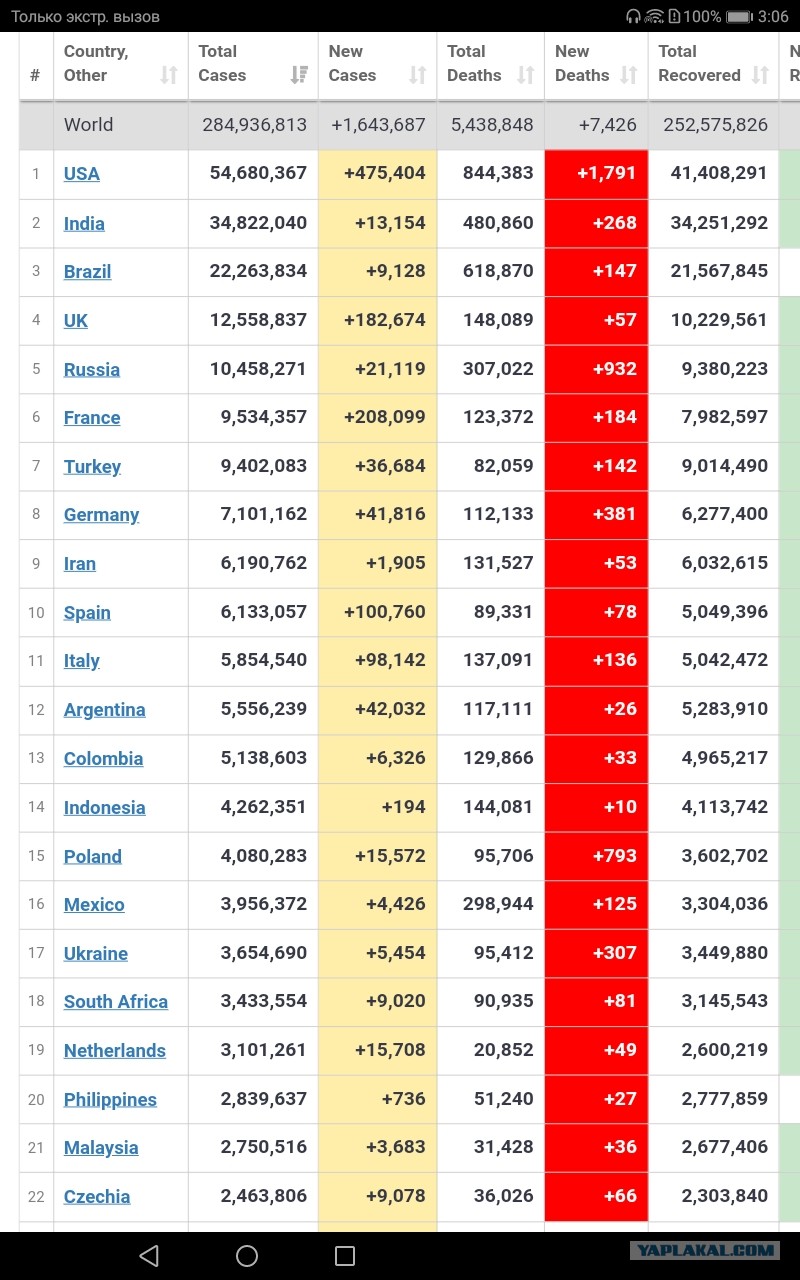The height and width of the screenshot is (1280, 800).
Task: Open the Russia country link
Action: pyautogui.click(x=92, y=370)
